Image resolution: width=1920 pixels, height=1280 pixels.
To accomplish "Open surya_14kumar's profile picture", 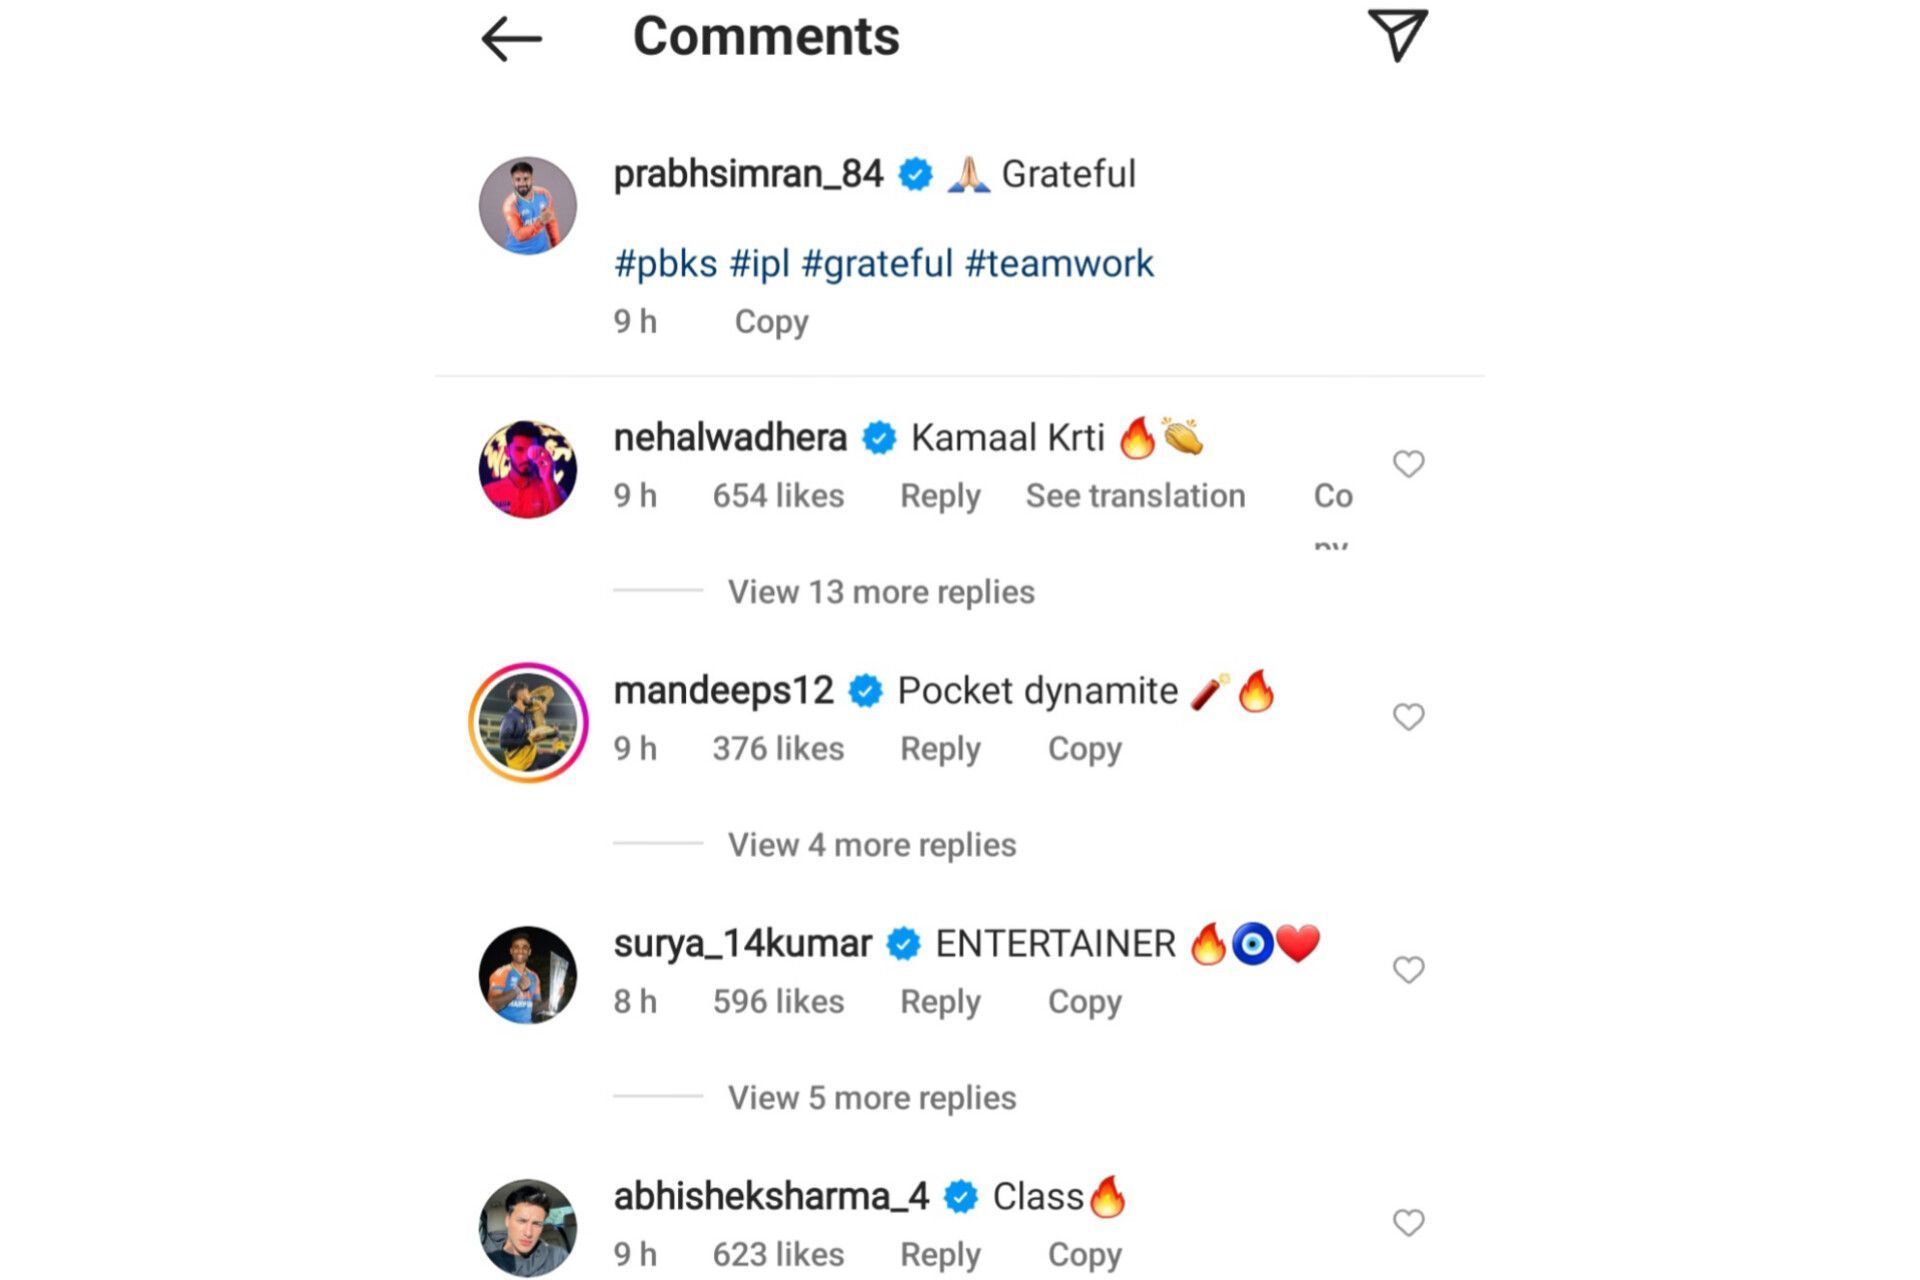I will point(527,972).
